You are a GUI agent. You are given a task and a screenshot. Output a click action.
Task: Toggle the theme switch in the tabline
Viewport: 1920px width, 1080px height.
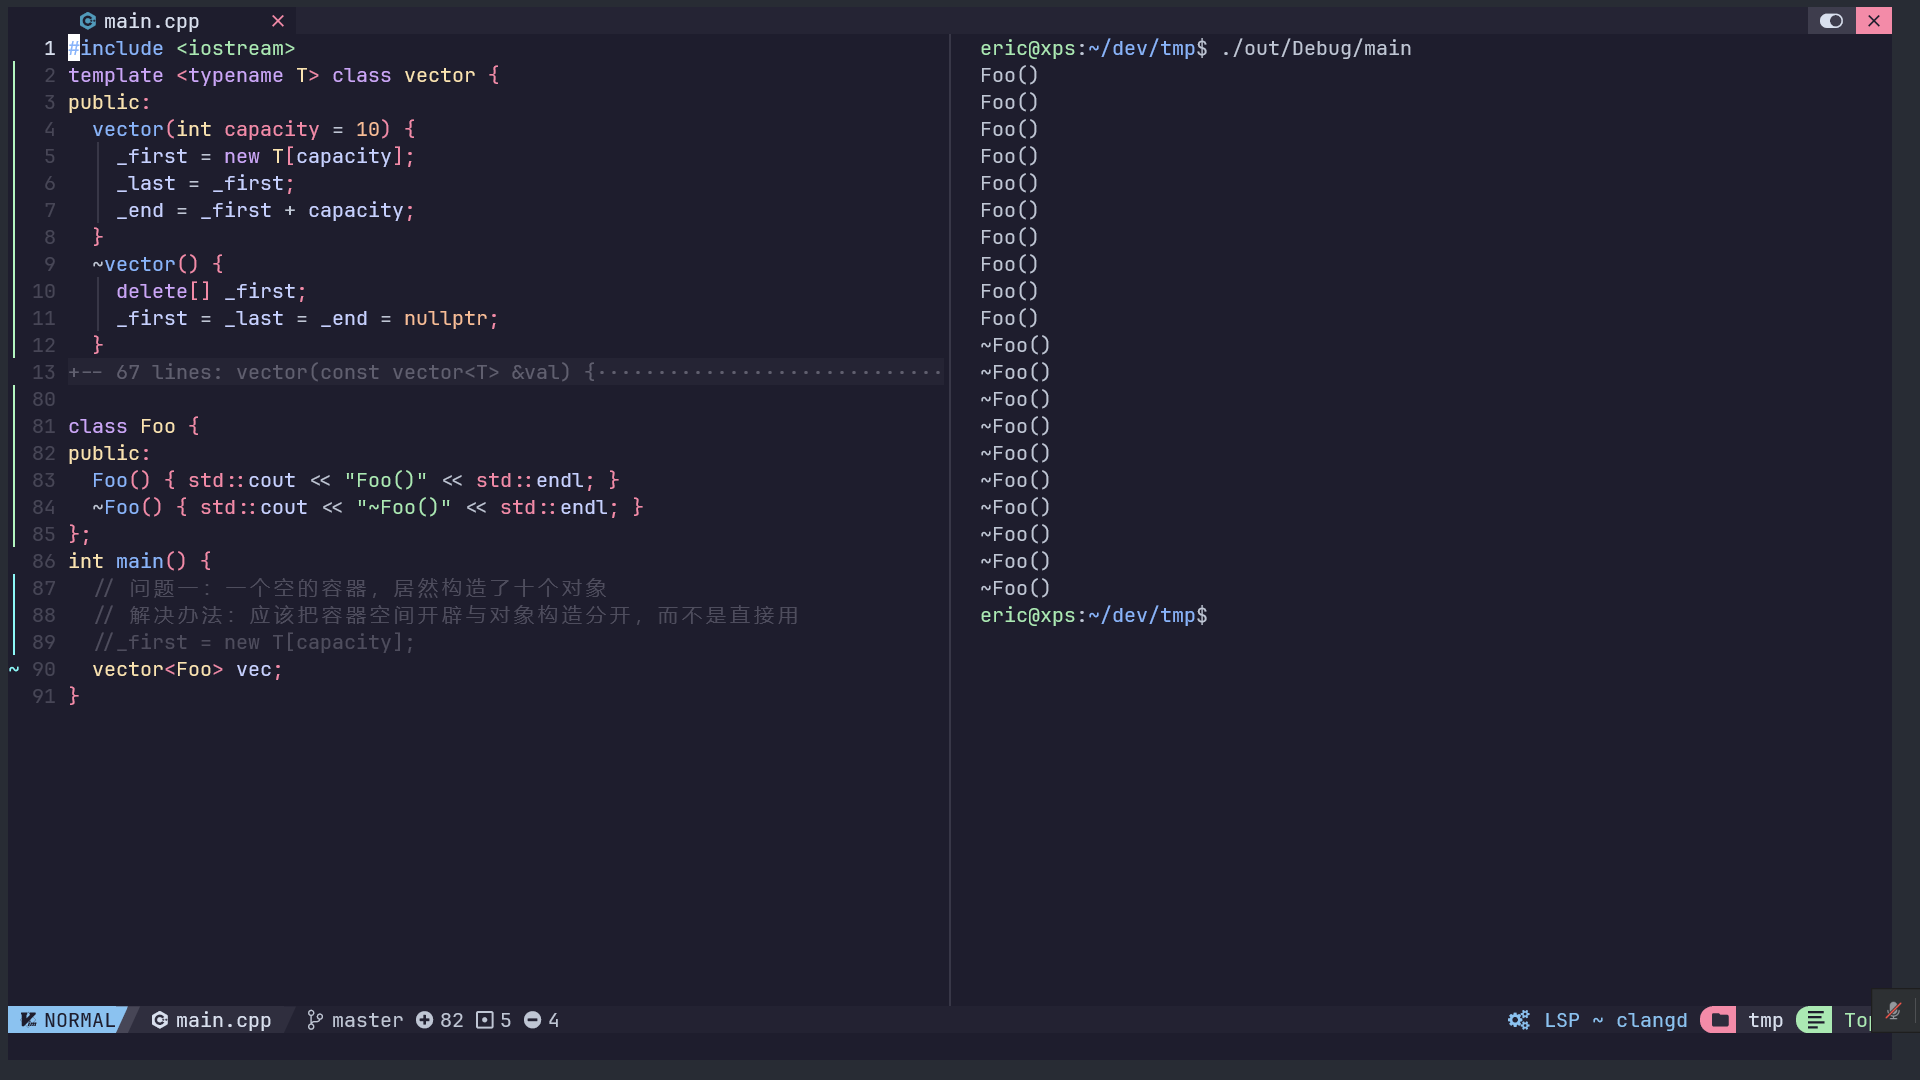(x=1831, y=21)
